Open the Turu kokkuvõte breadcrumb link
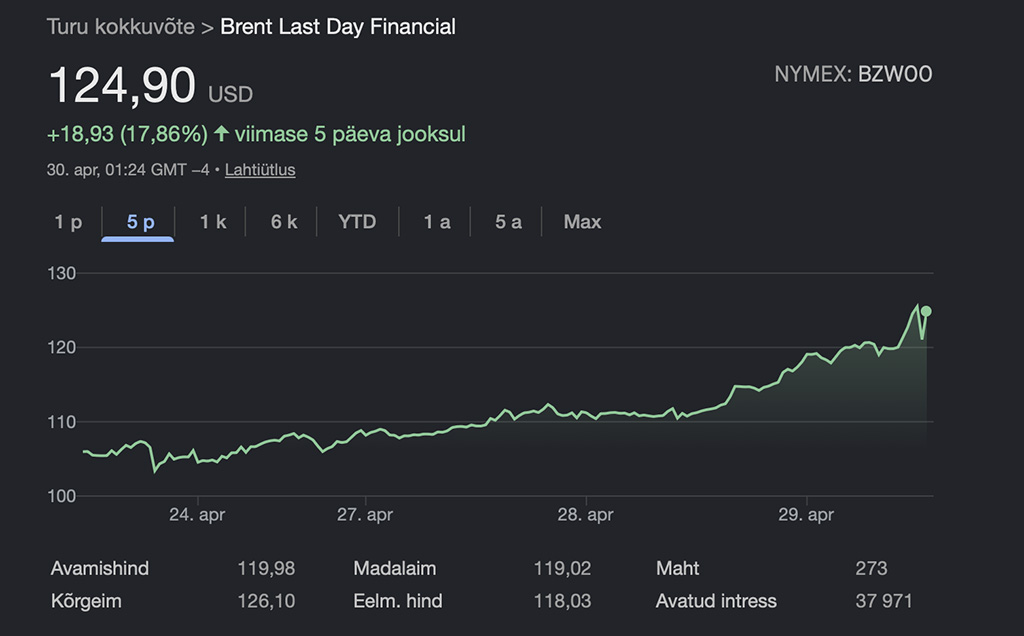1024x636 pixels. (x=120, y=27)
